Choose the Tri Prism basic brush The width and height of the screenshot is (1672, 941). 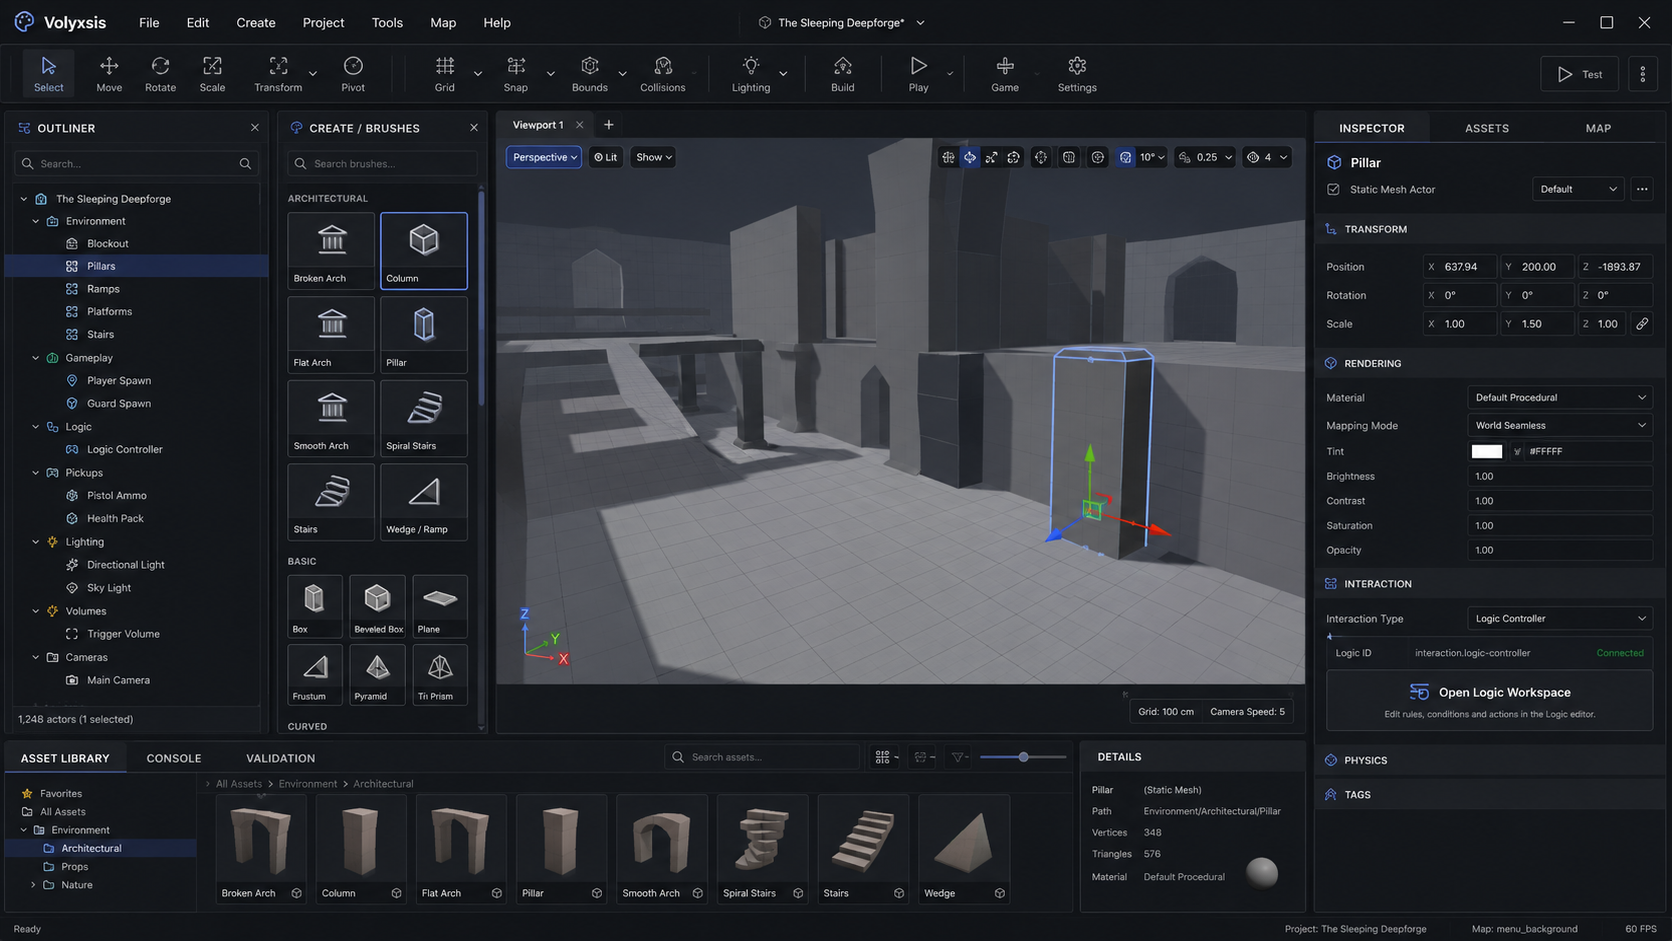click(440, 674)
